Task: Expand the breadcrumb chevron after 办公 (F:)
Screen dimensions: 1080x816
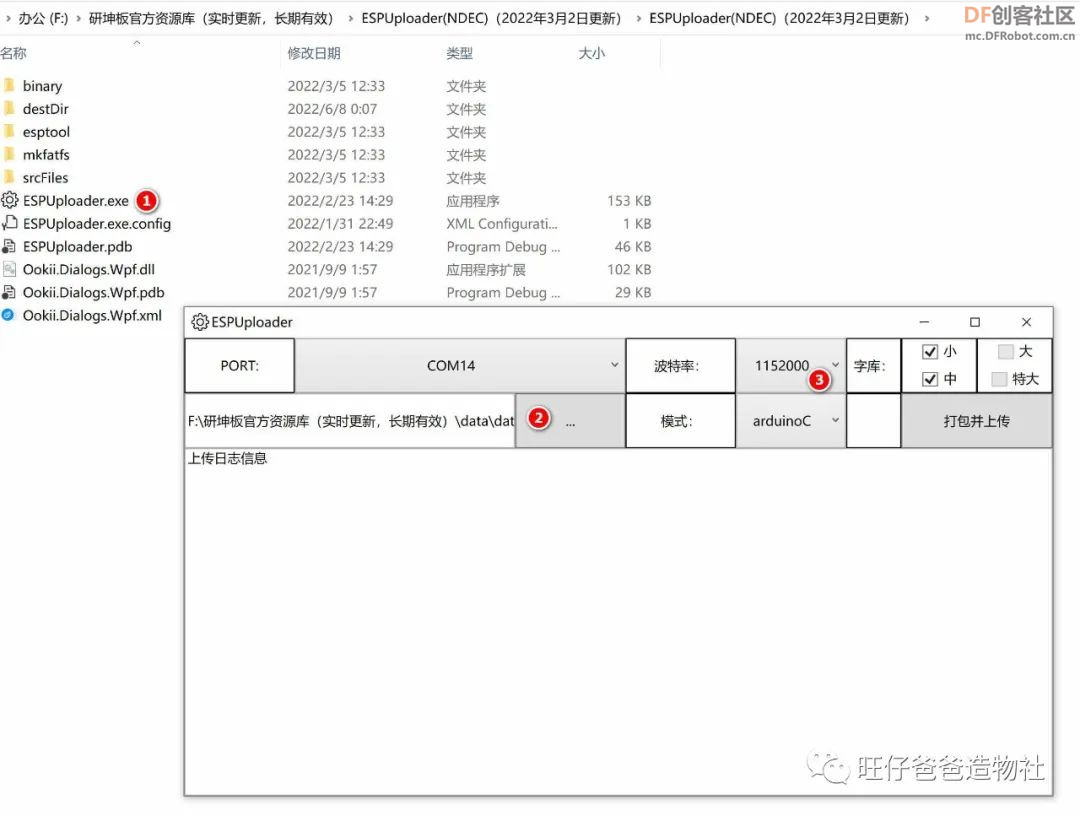Action: click(78, 18)
